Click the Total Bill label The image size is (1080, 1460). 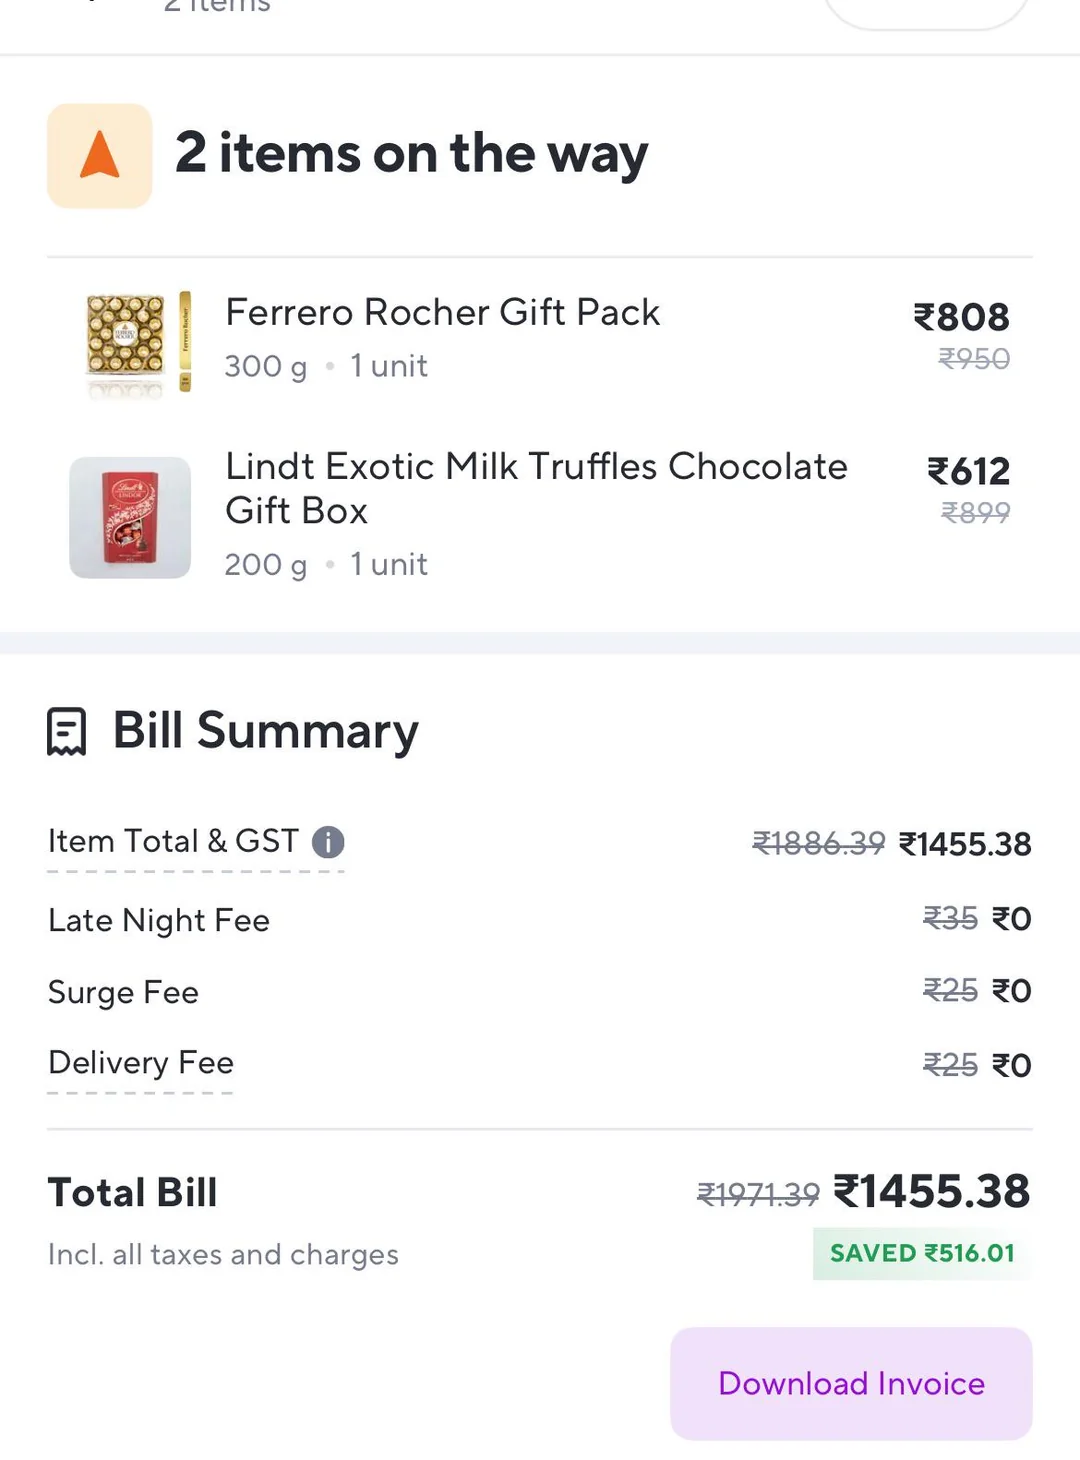pyautogui.click(x=133, y=1192)
